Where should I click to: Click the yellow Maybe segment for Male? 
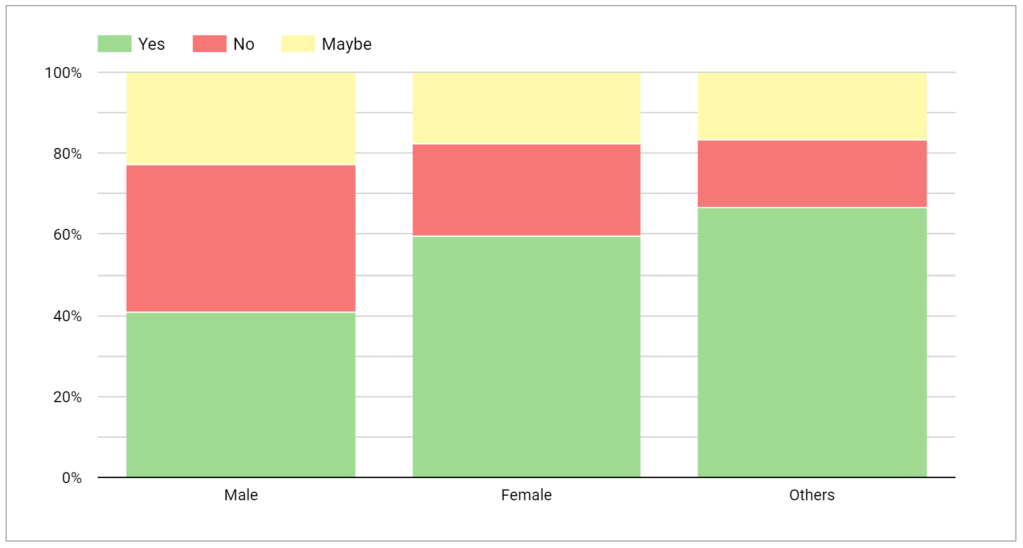coord(240,118)
